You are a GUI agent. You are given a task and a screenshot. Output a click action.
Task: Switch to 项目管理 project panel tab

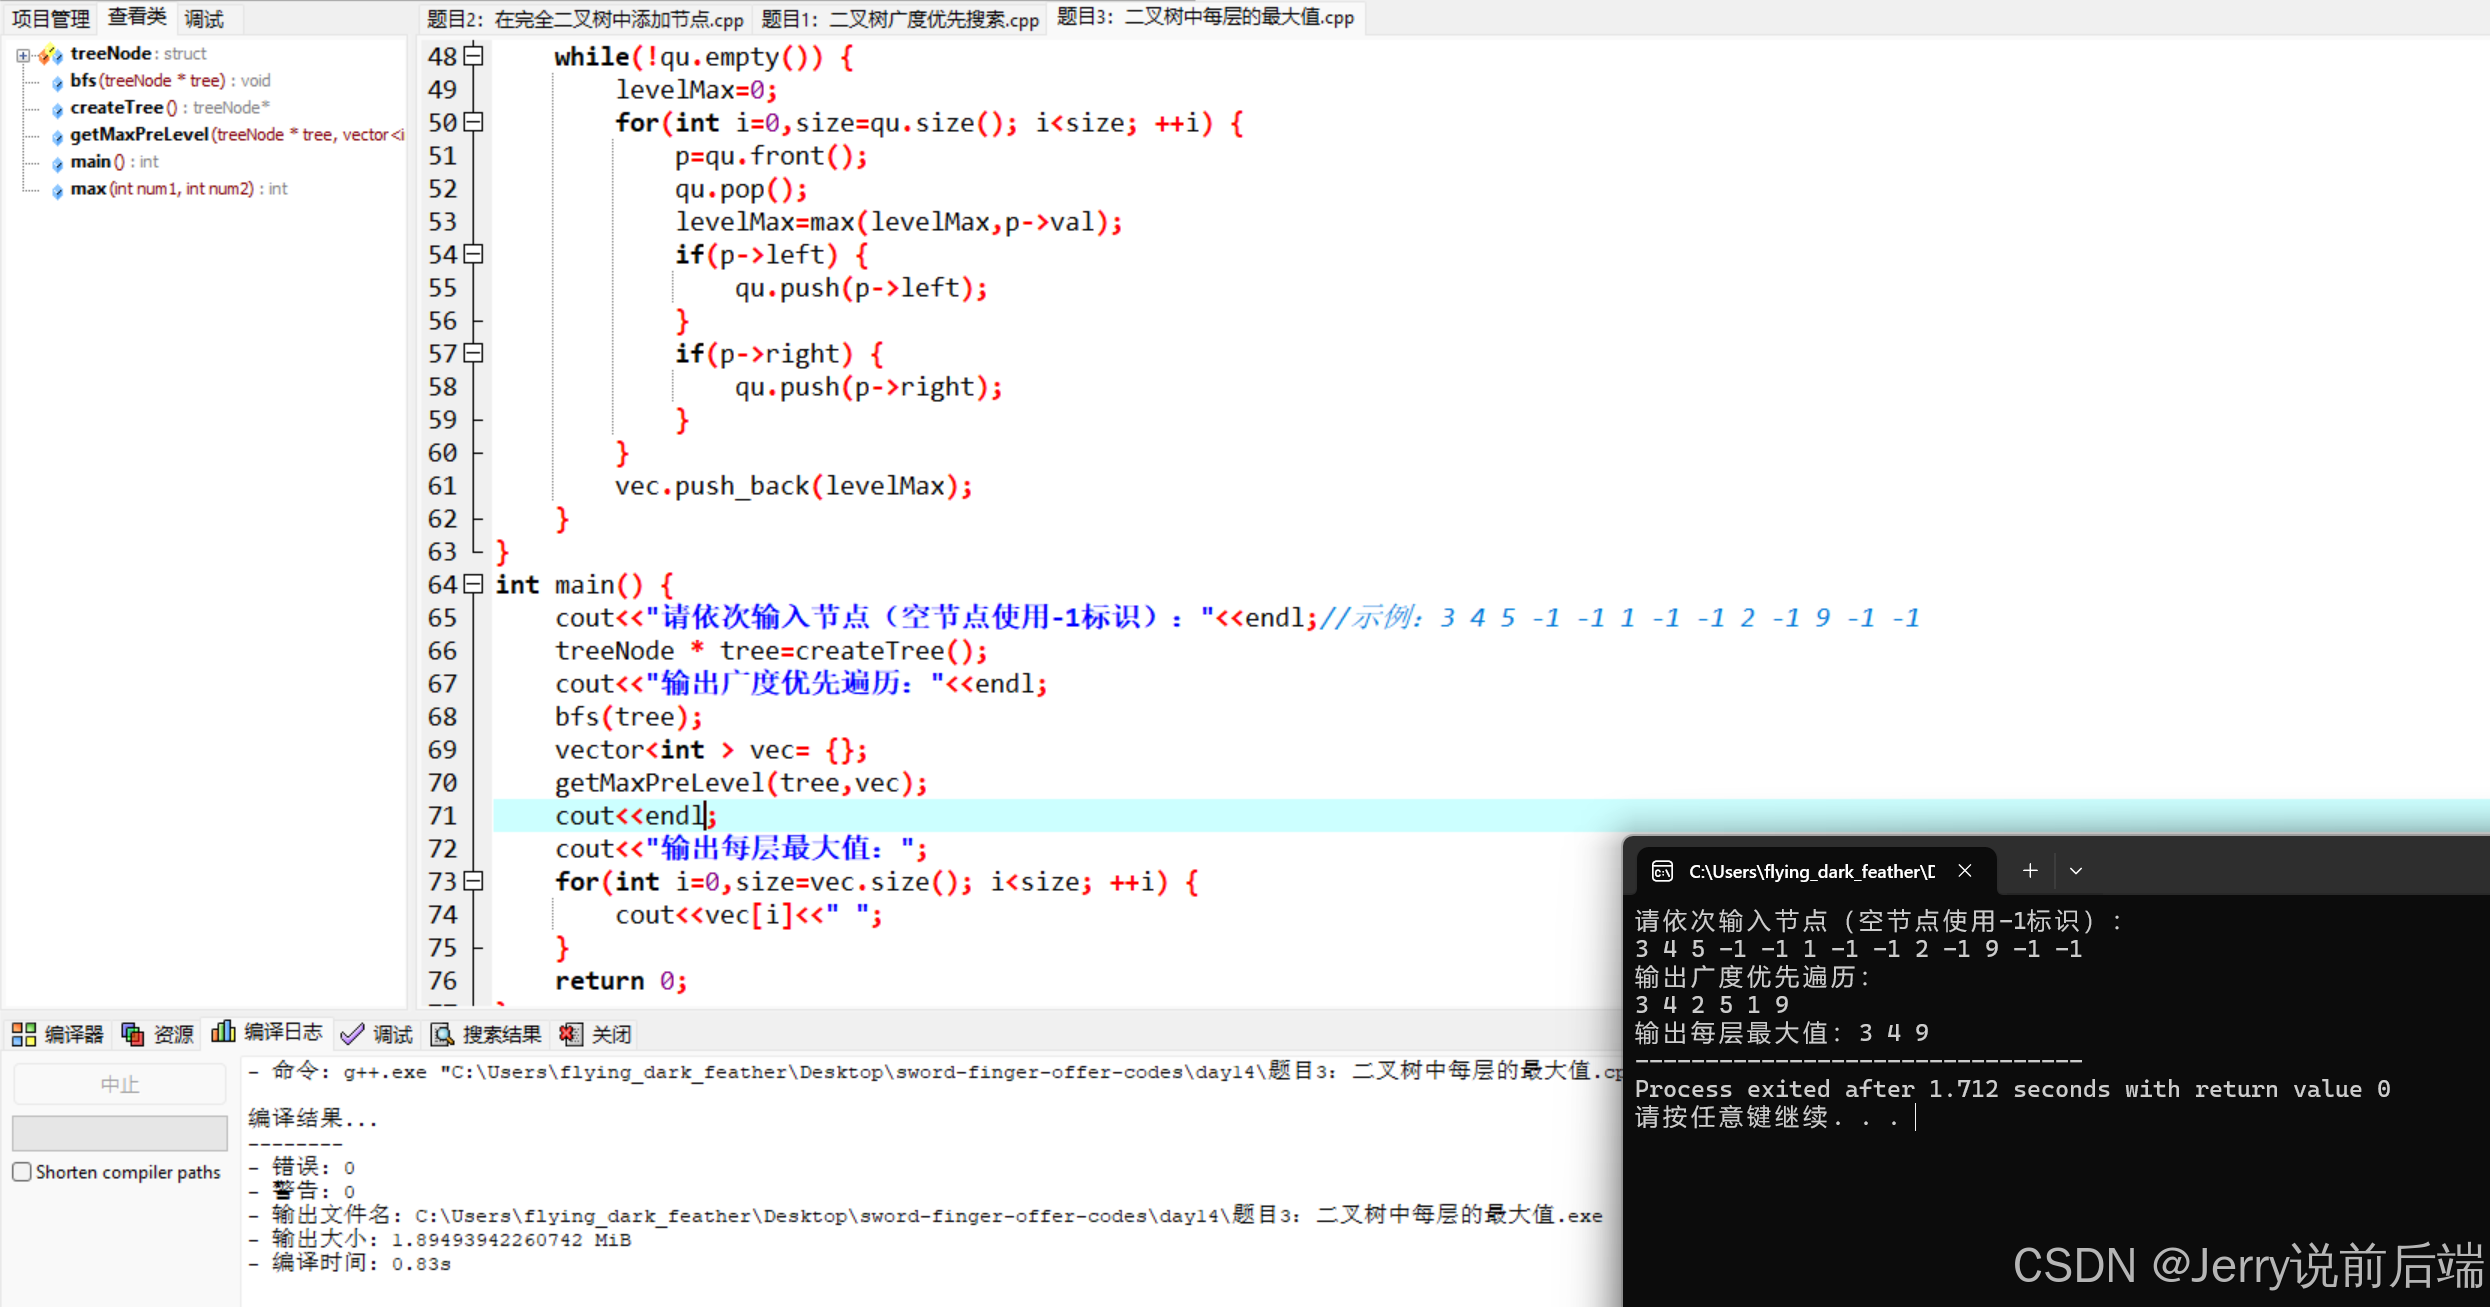50,18
